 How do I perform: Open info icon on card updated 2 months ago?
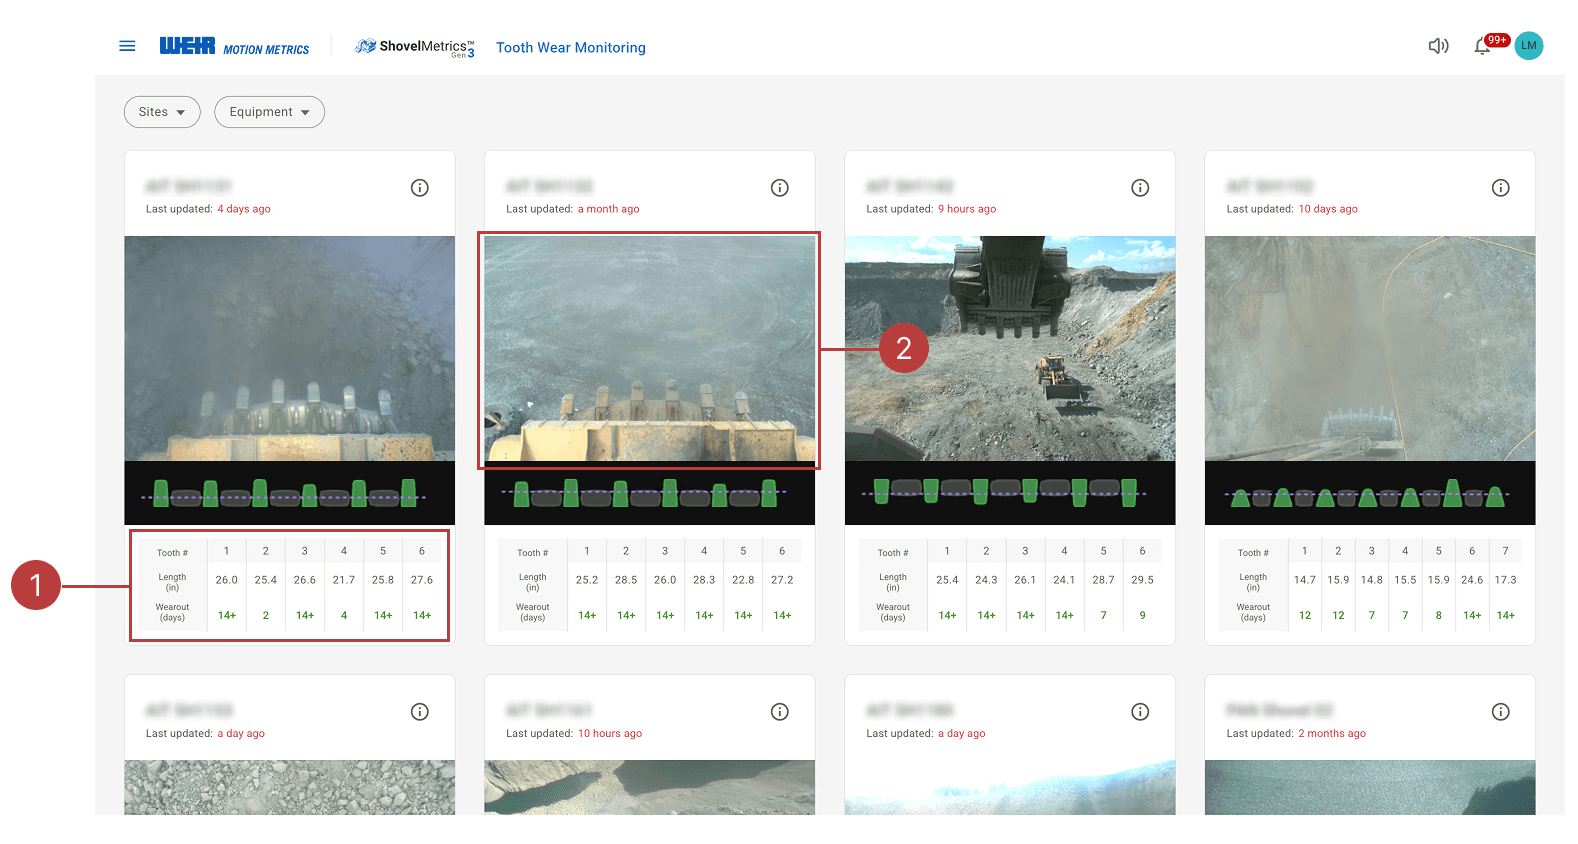[1501, 712]
